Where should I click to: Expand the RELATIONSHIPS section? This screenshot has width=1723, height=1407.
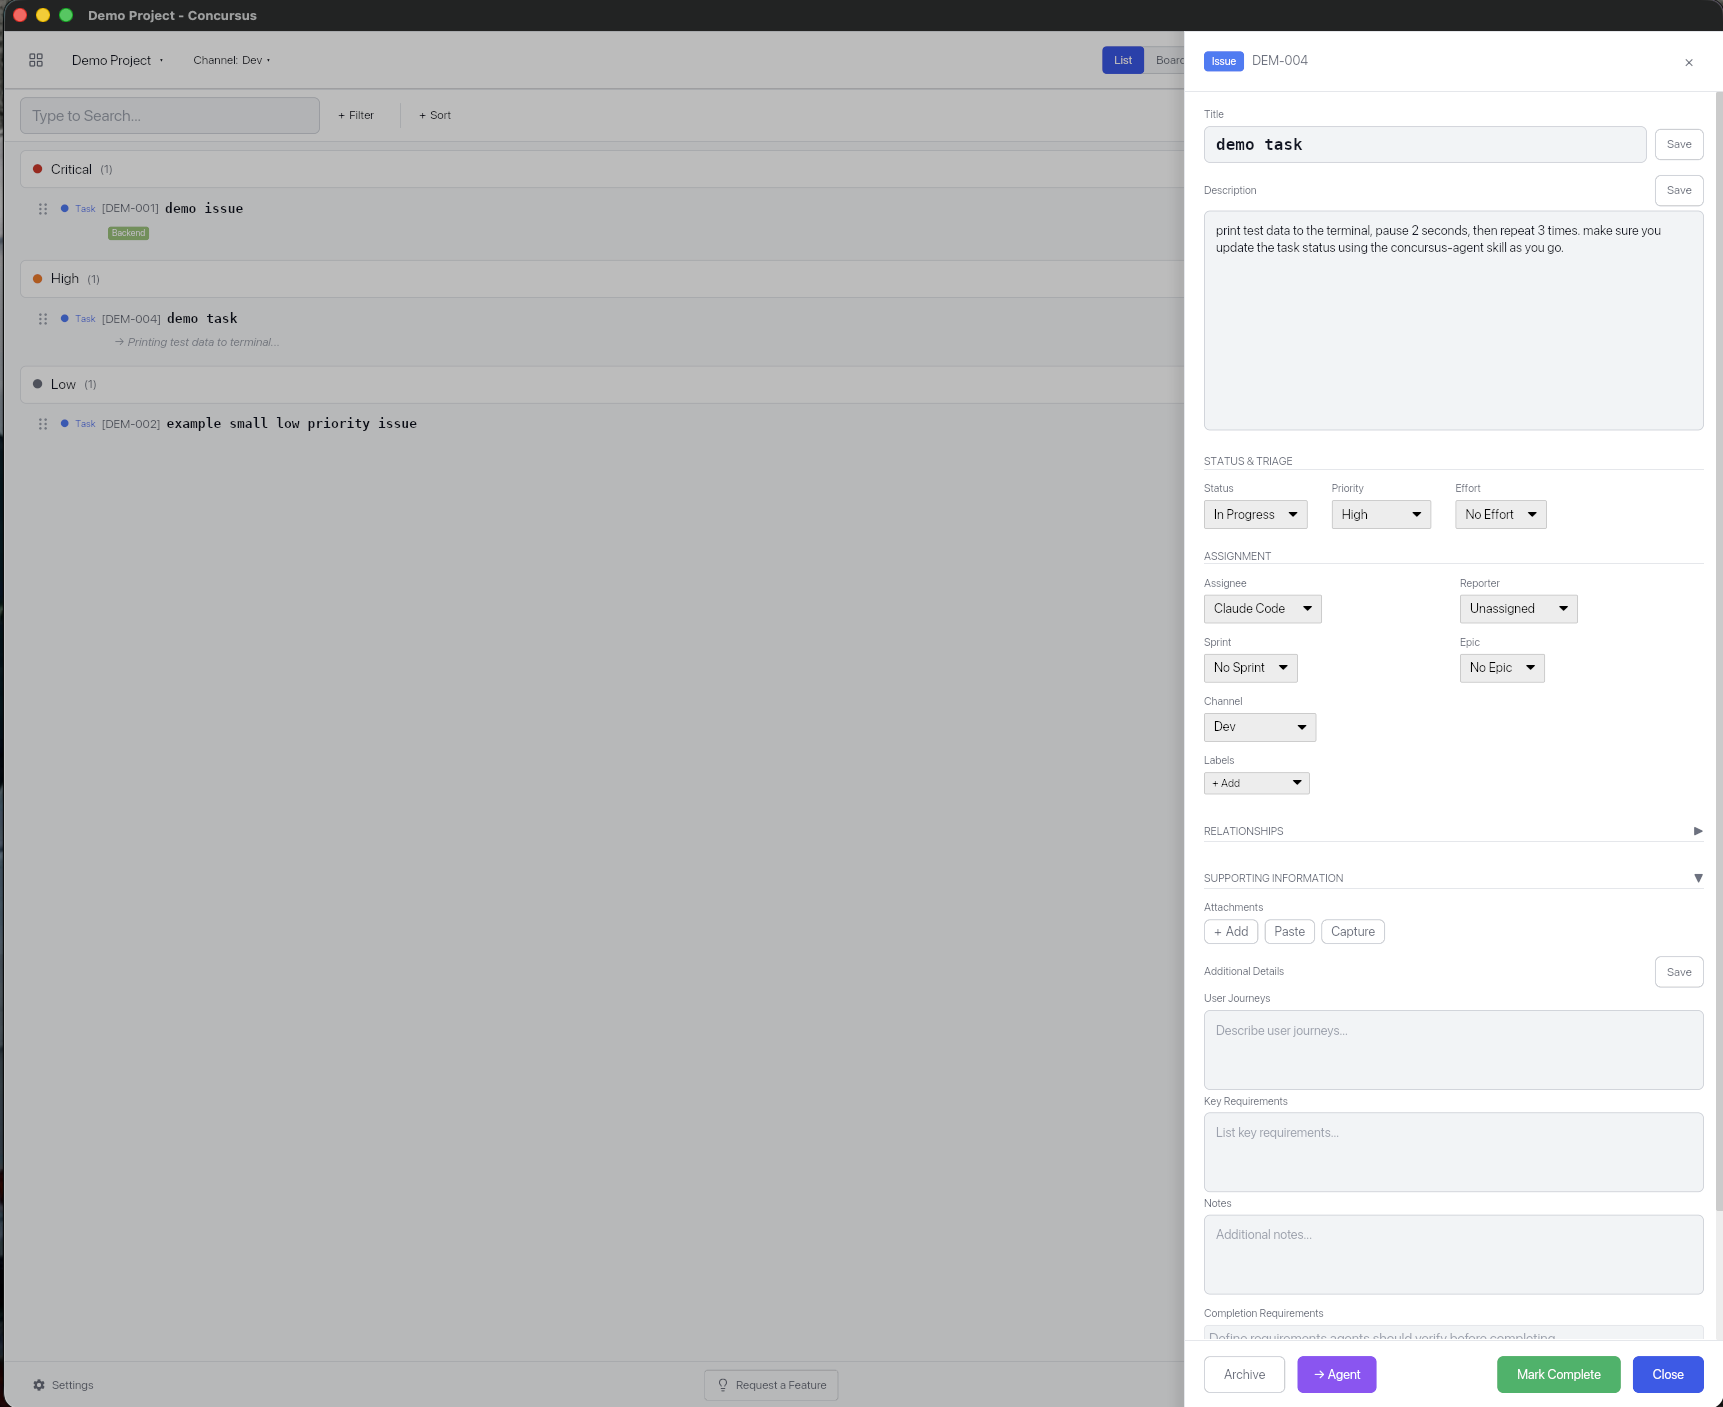[x=1697, y=831]
